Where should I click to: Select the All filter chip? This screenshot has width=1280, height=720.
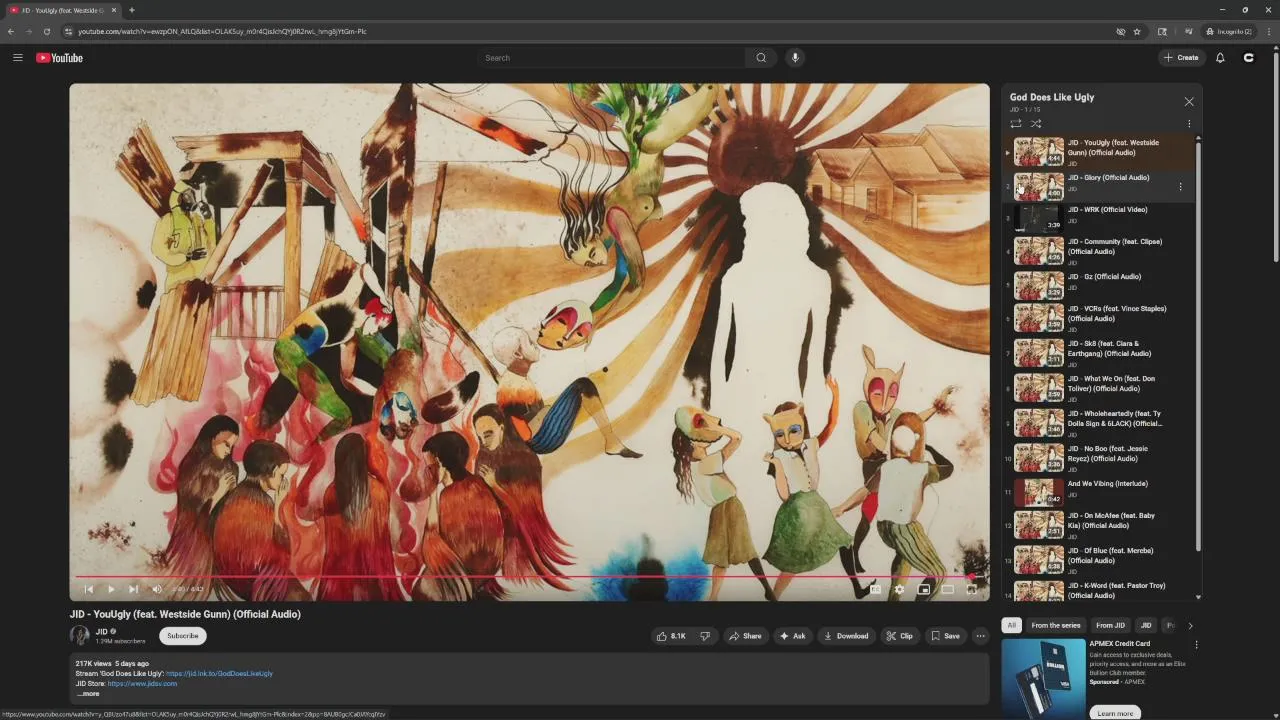(x=1011, y=625)
